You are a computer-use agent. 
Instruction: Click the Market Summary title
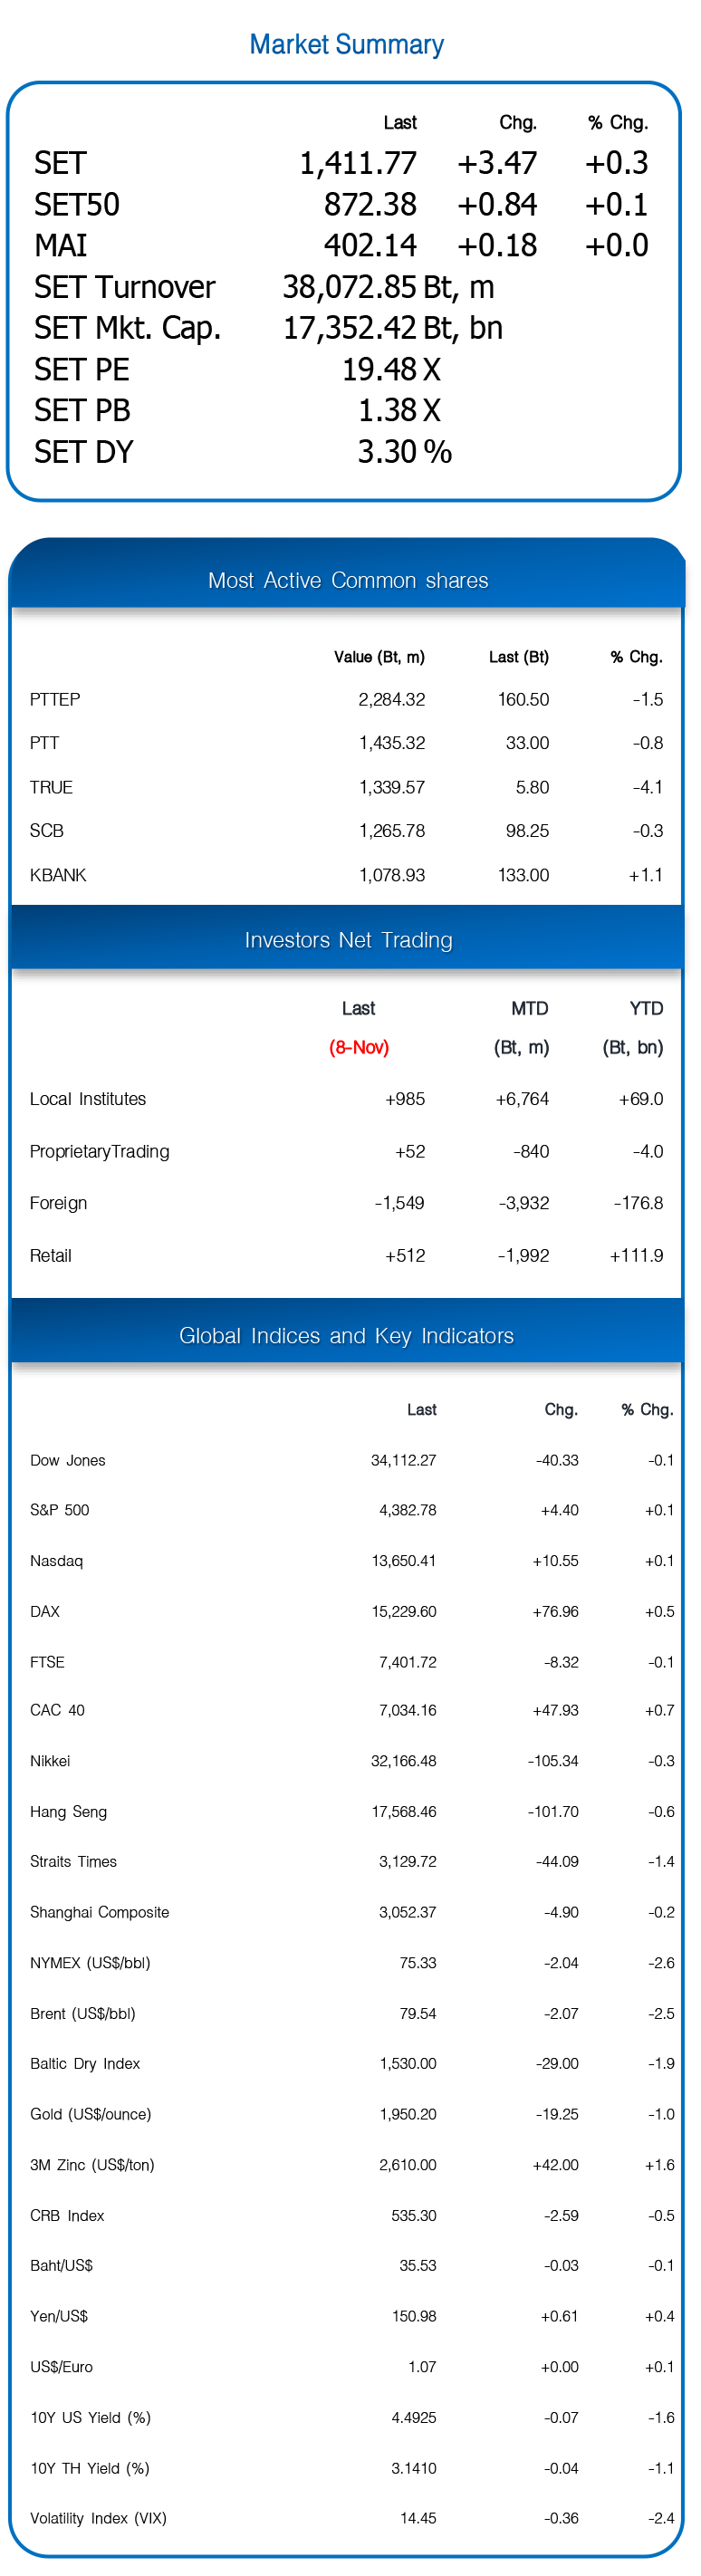pyautogui.click(x=346, y=45)
